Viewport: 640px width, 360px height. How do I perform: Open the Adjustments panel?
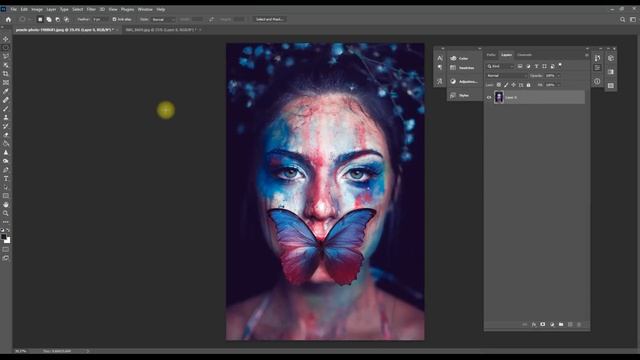464,82
